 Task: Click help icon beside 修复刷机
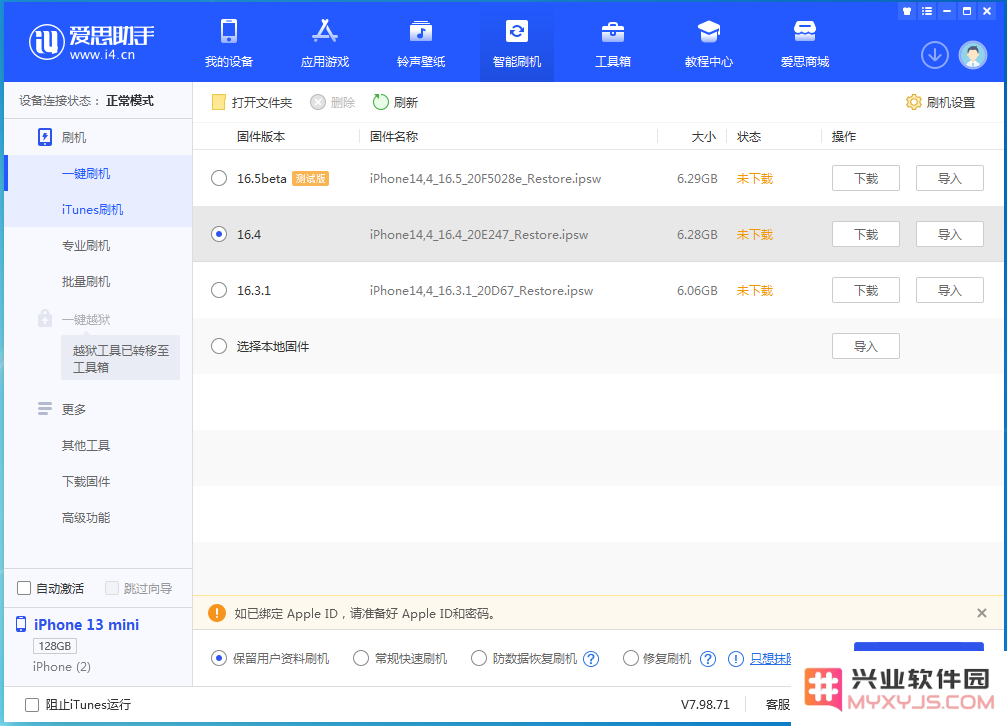[708, 659]
